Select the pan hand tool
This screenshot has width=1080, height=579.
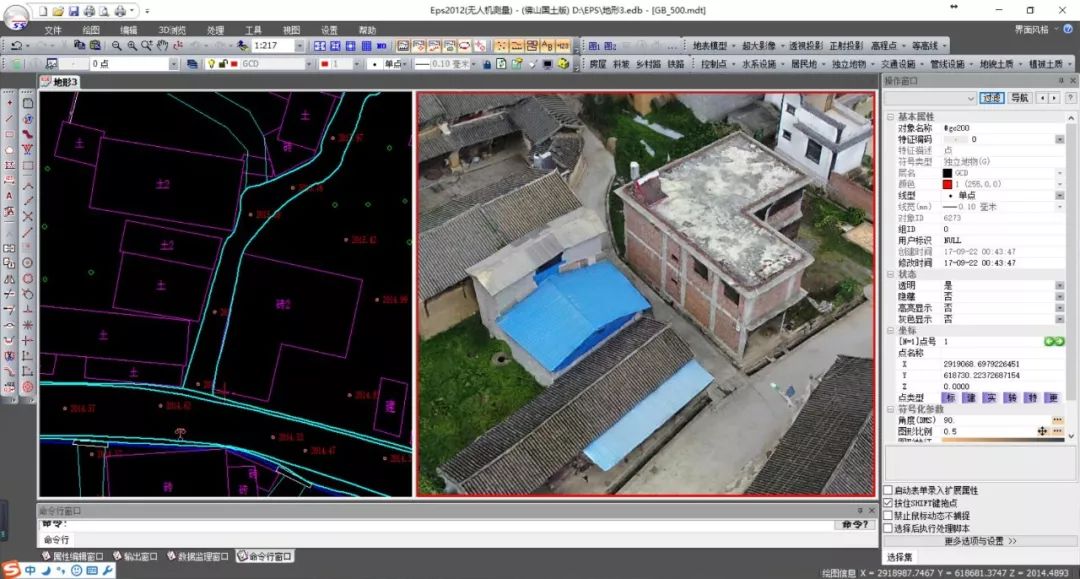coord(163,46)
